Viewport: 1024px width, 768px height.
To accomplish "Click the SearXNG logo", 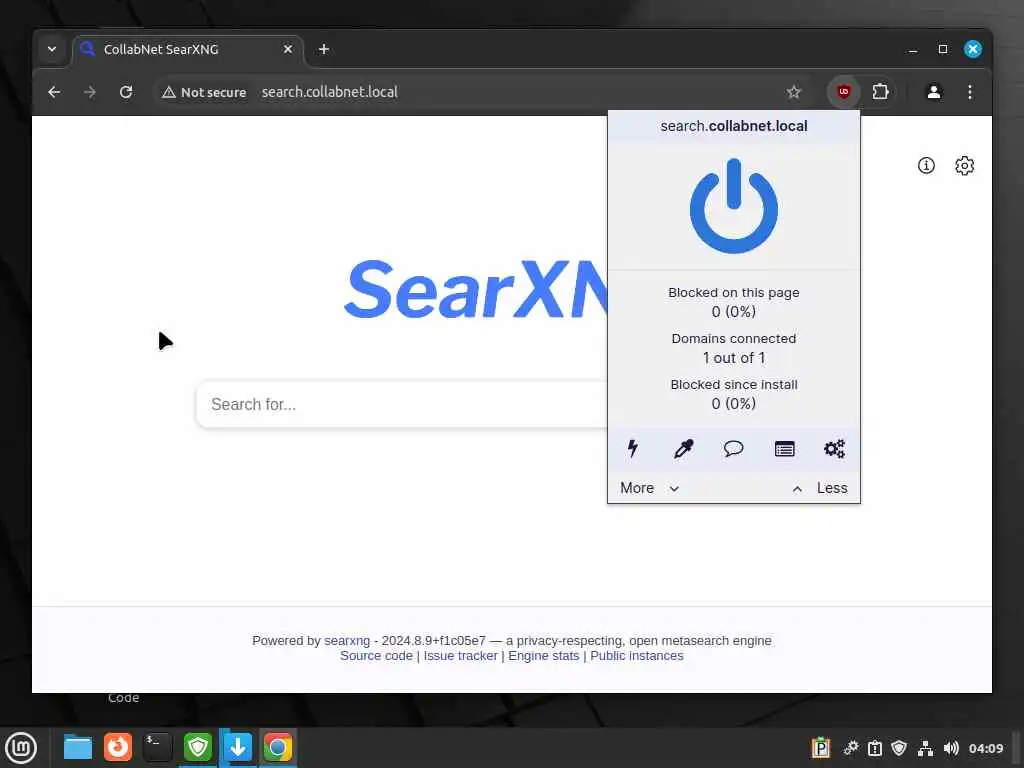I will point(477,289).
